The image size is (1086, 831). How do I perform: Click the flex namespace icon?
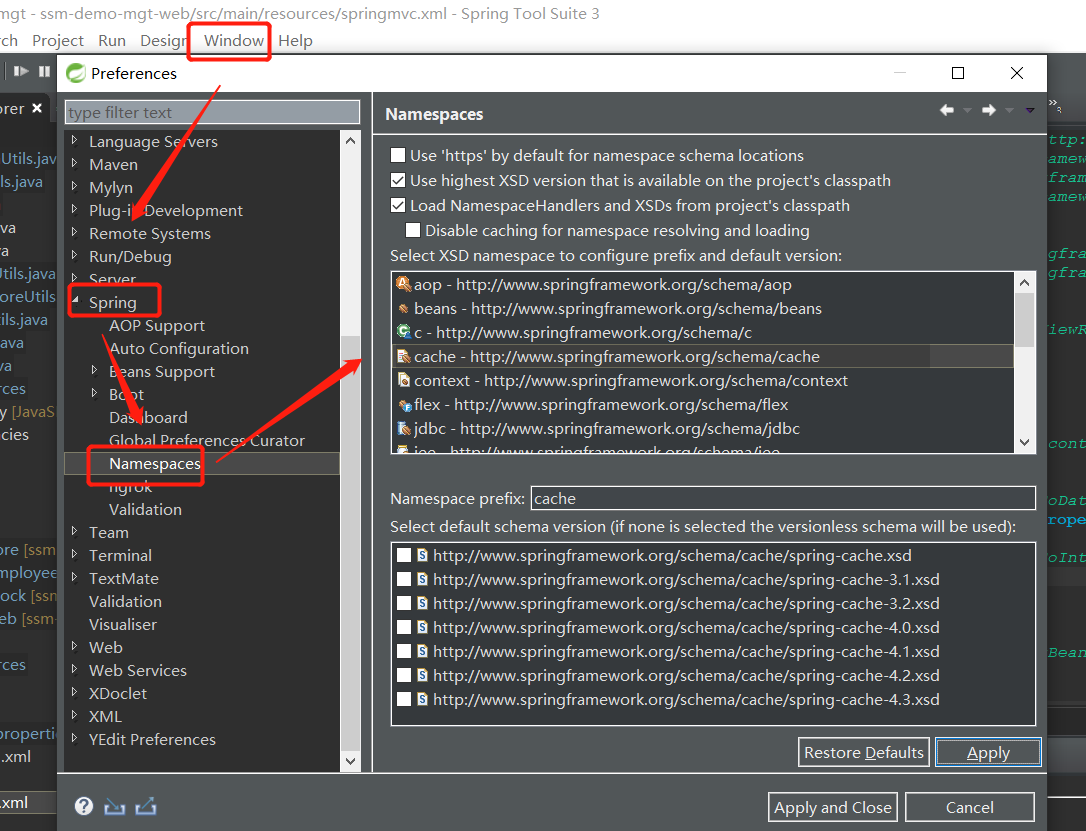click(405, 405)
